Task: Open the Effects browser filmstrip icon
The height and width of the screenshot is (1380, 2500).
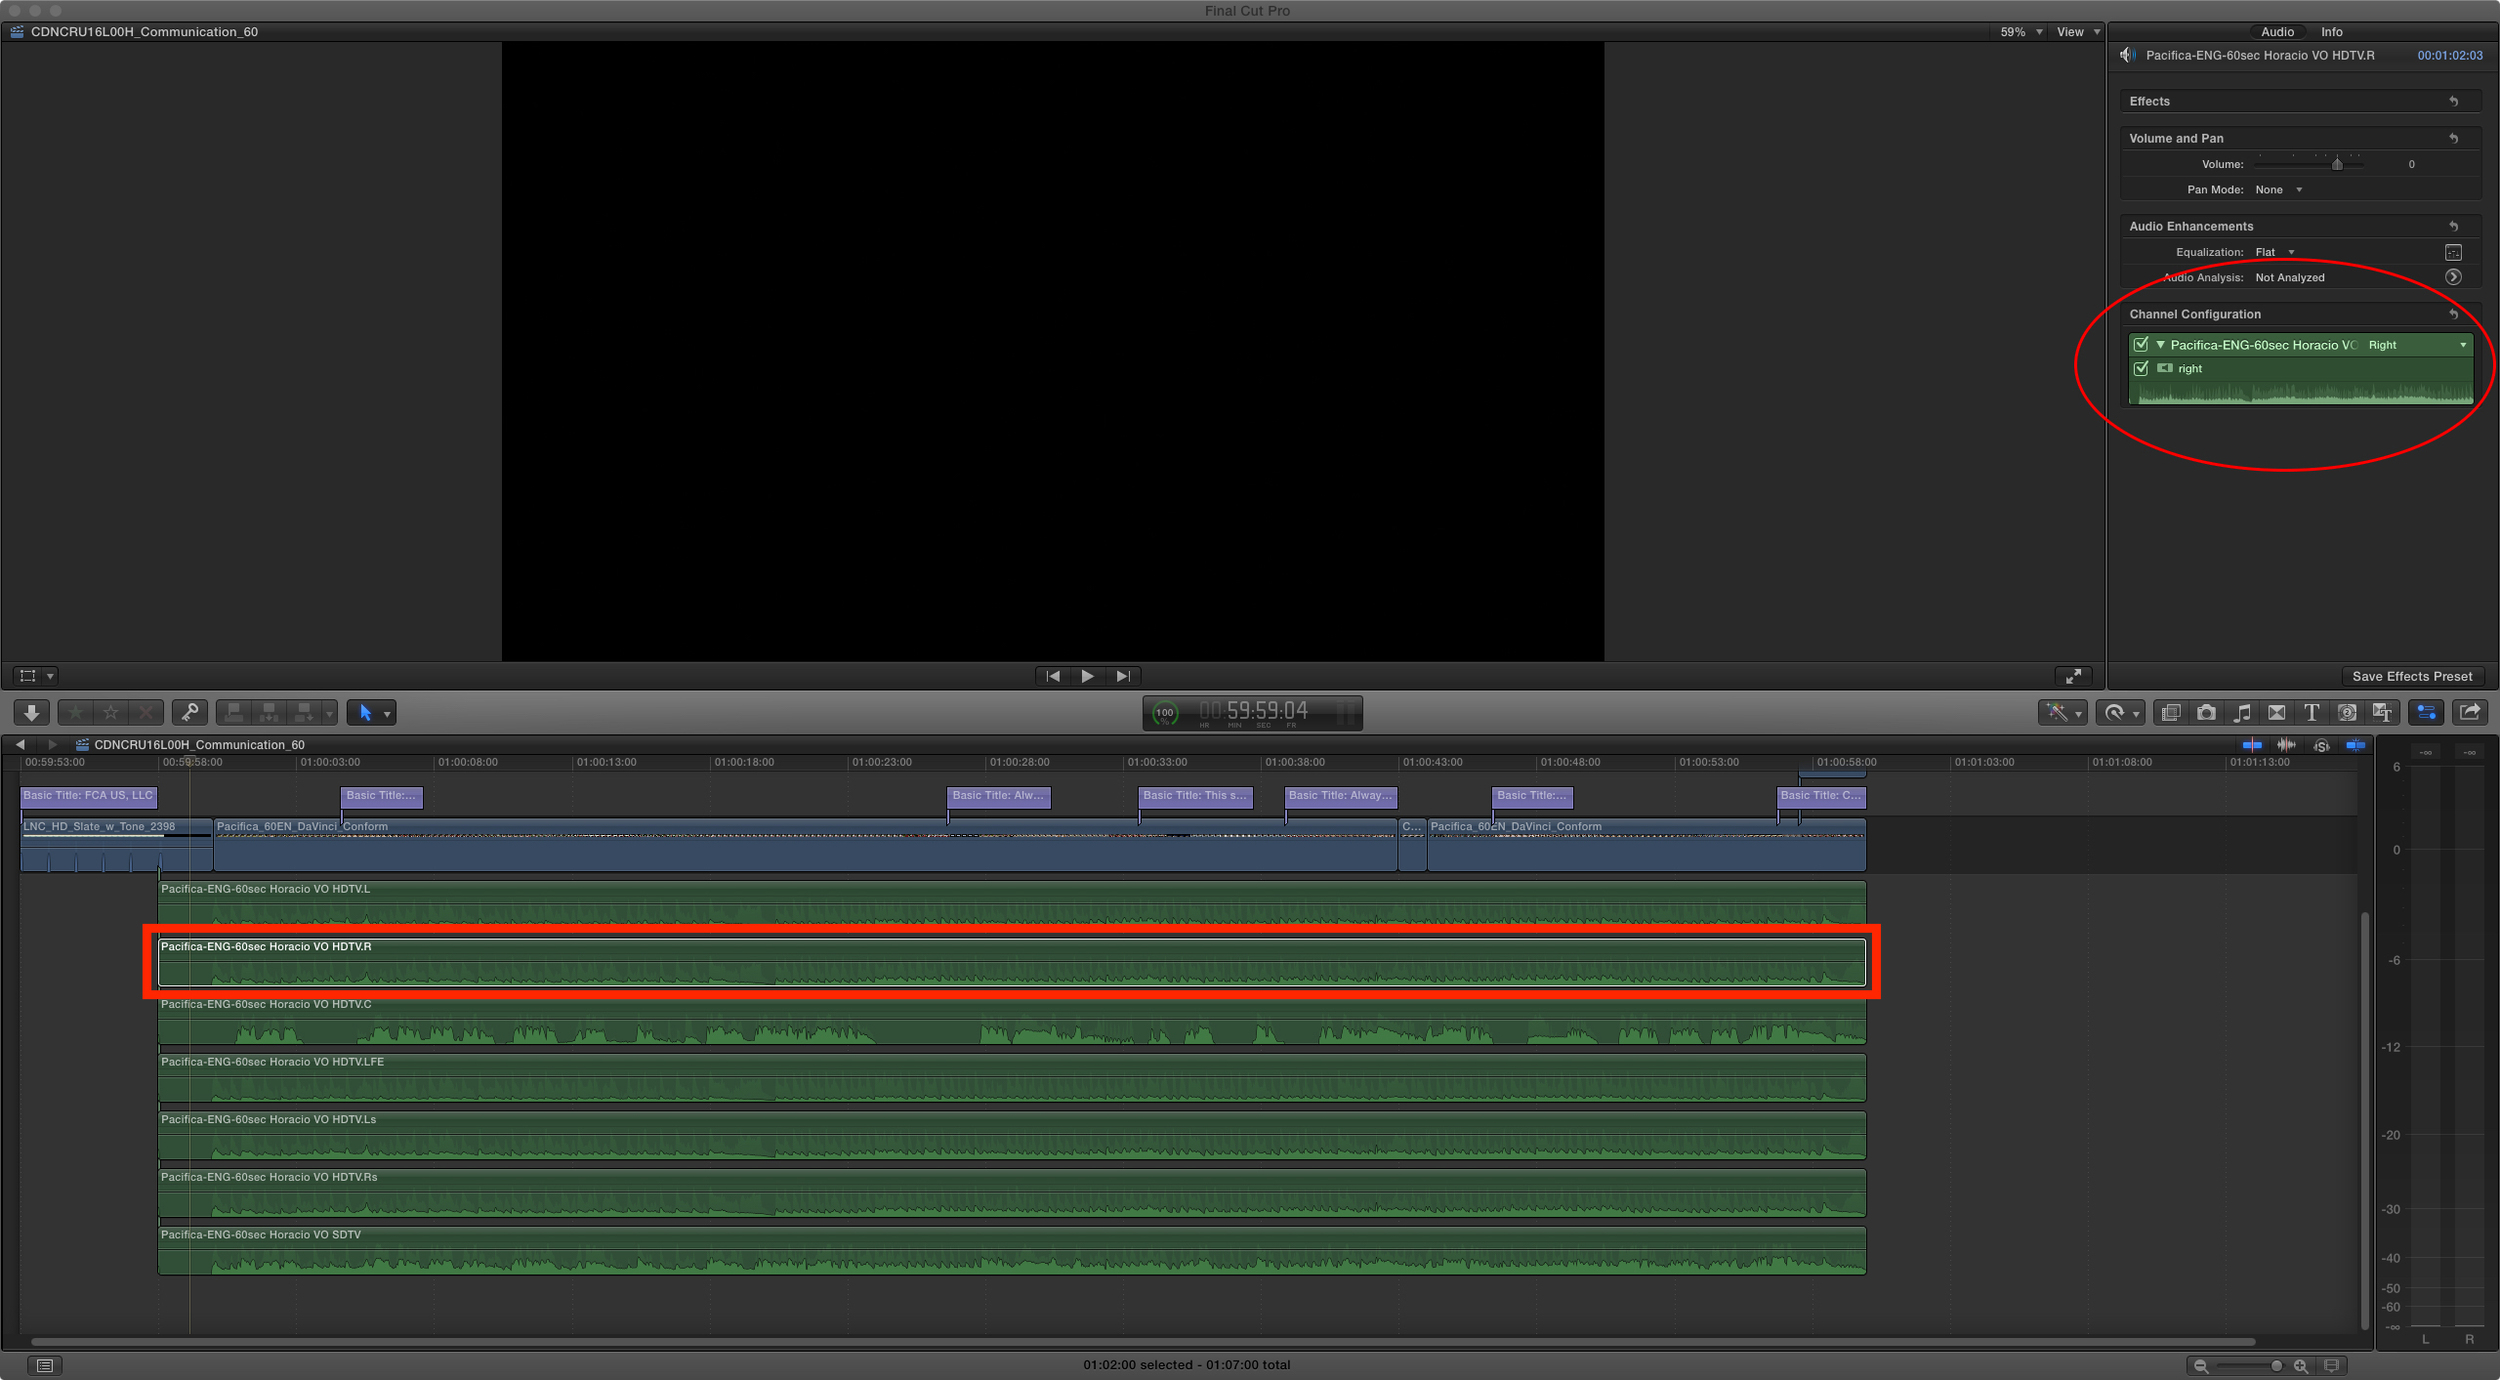Action: 2171,713
